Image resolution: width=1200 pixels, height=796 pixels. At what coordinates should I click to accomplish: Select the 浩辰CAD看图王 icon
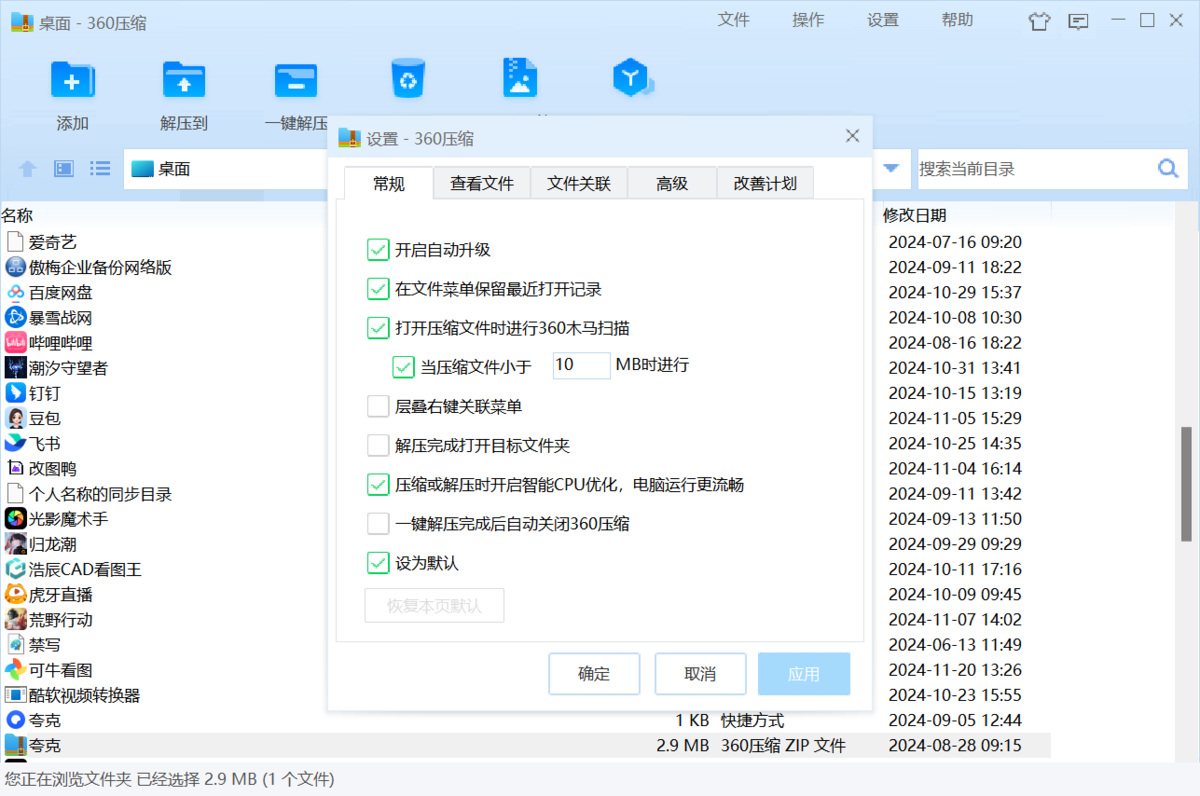tap(15, 569)
